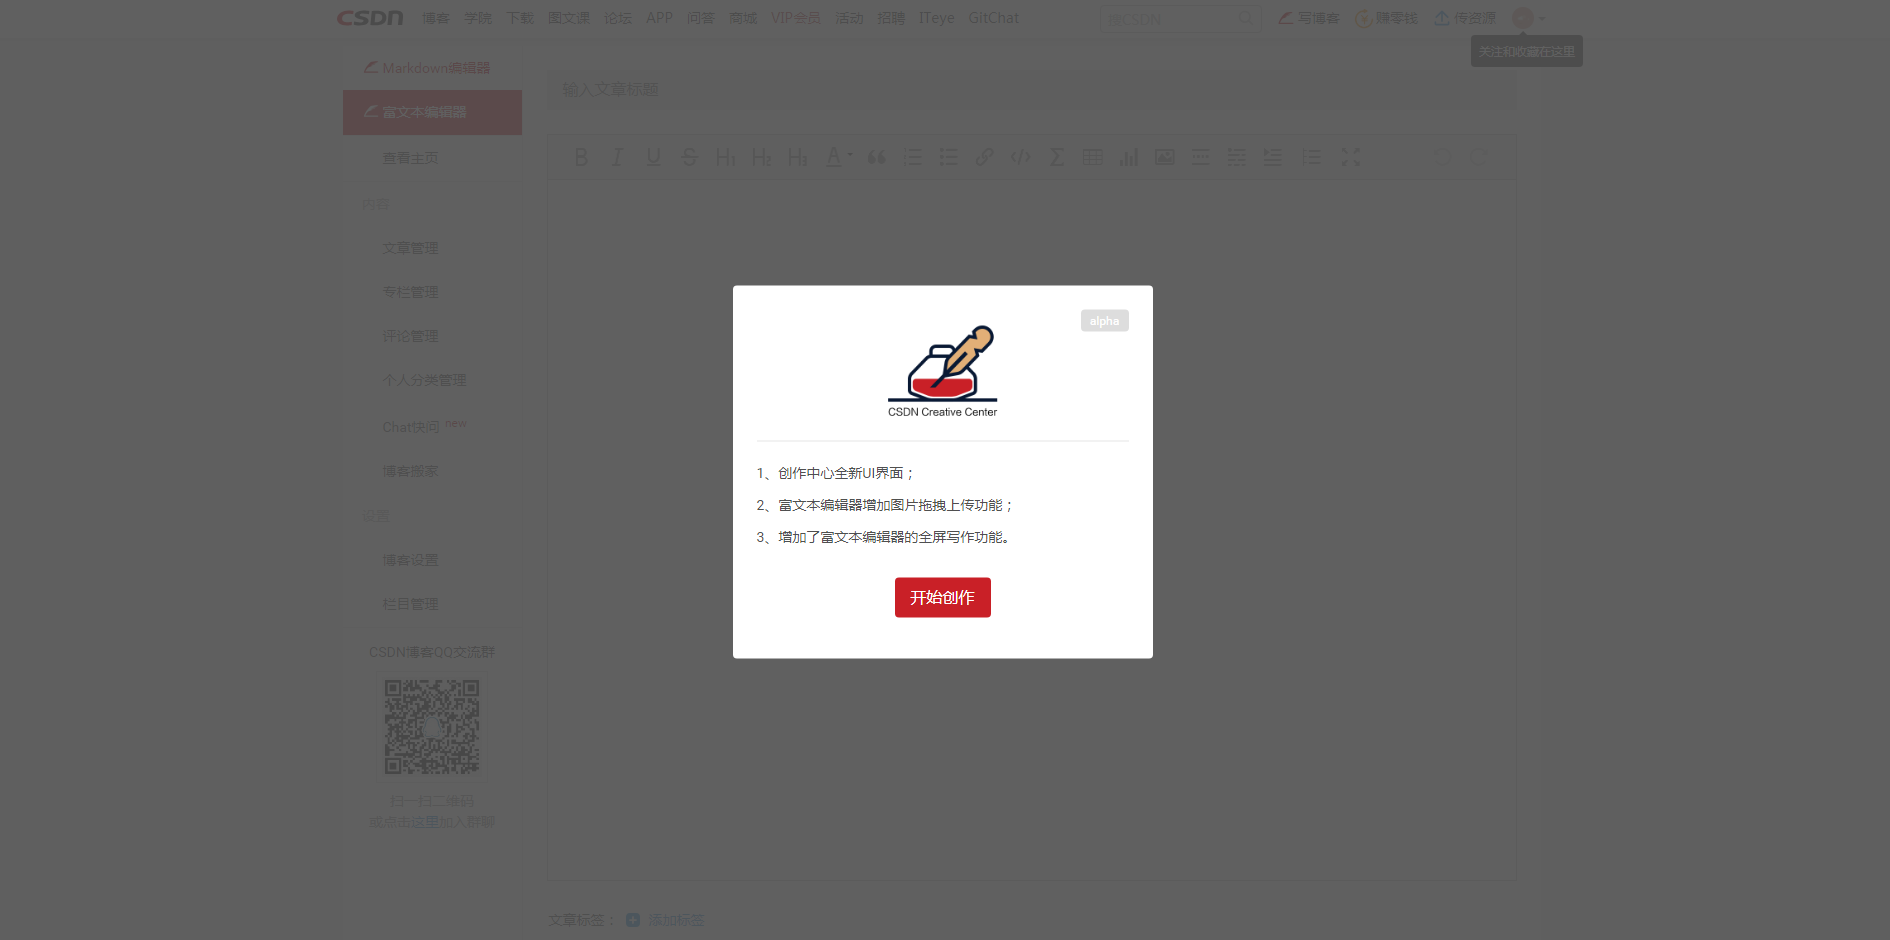This screenshot has width=1890, height=940.
Task: Open 博客搬家 in the sidebar
Action: click(x=410, y=471)
